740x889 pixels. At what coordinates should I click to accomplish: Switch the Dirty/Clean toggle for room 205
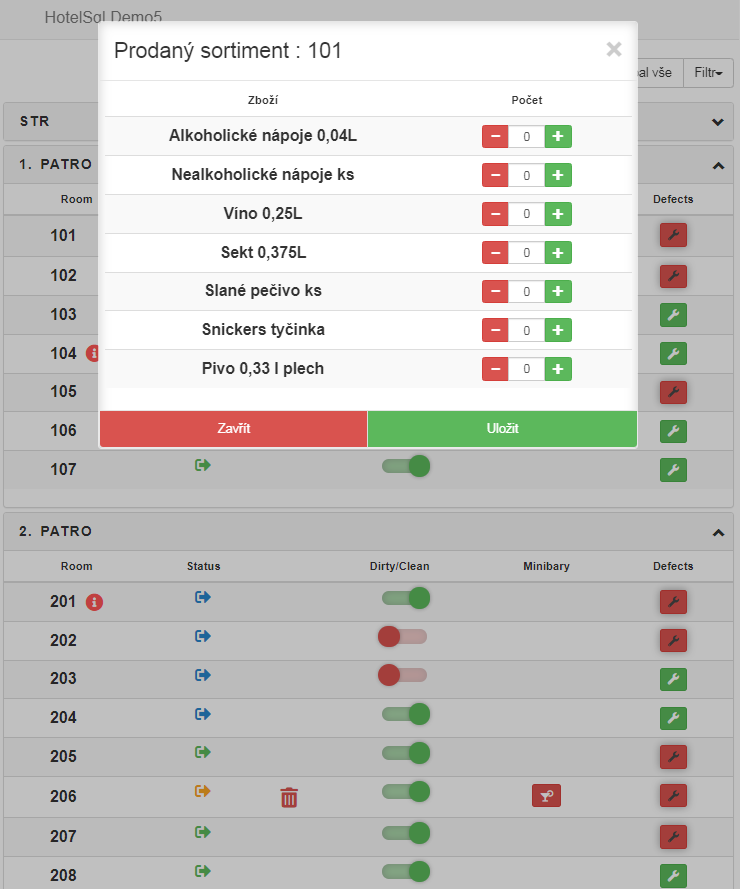(406, 753)
